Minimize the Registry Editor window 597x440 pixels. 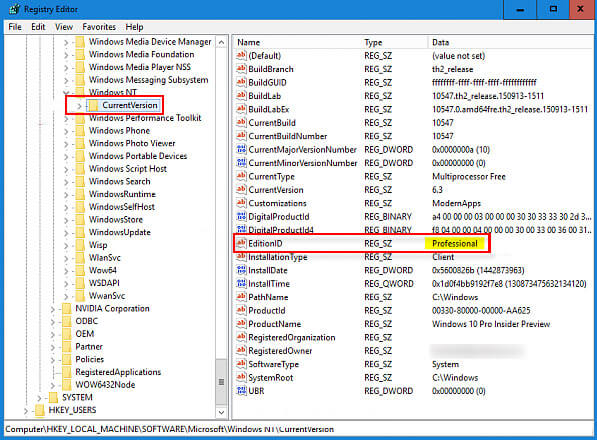[x=520, y=9]
